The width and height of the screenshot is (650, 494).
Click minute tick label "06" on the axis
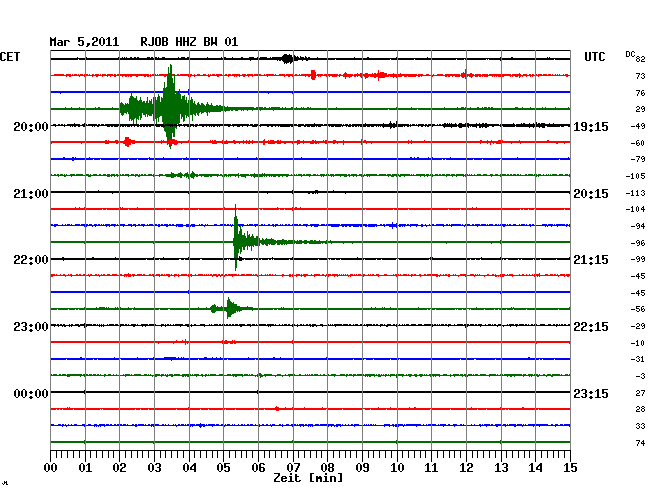pos(258,468)
